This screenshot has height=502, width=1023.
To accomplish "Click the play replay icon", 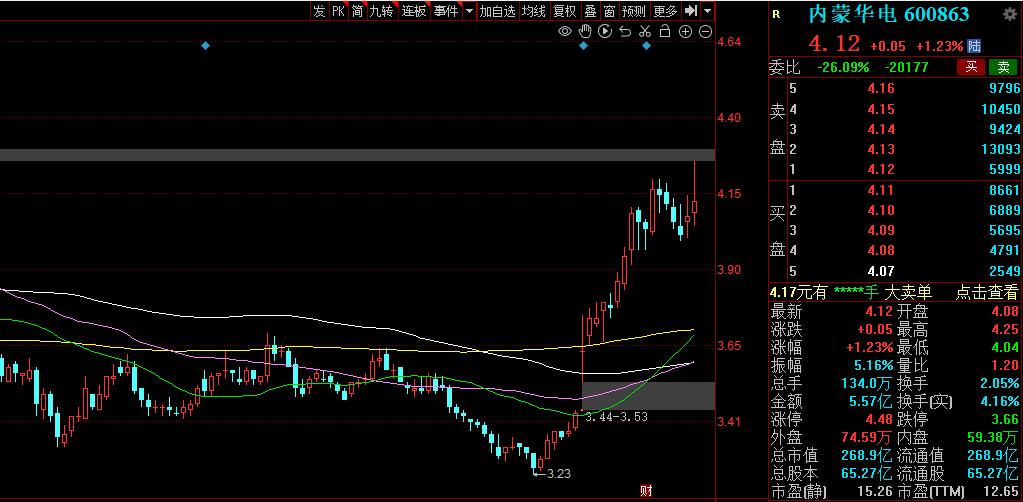I will point(605,32).
